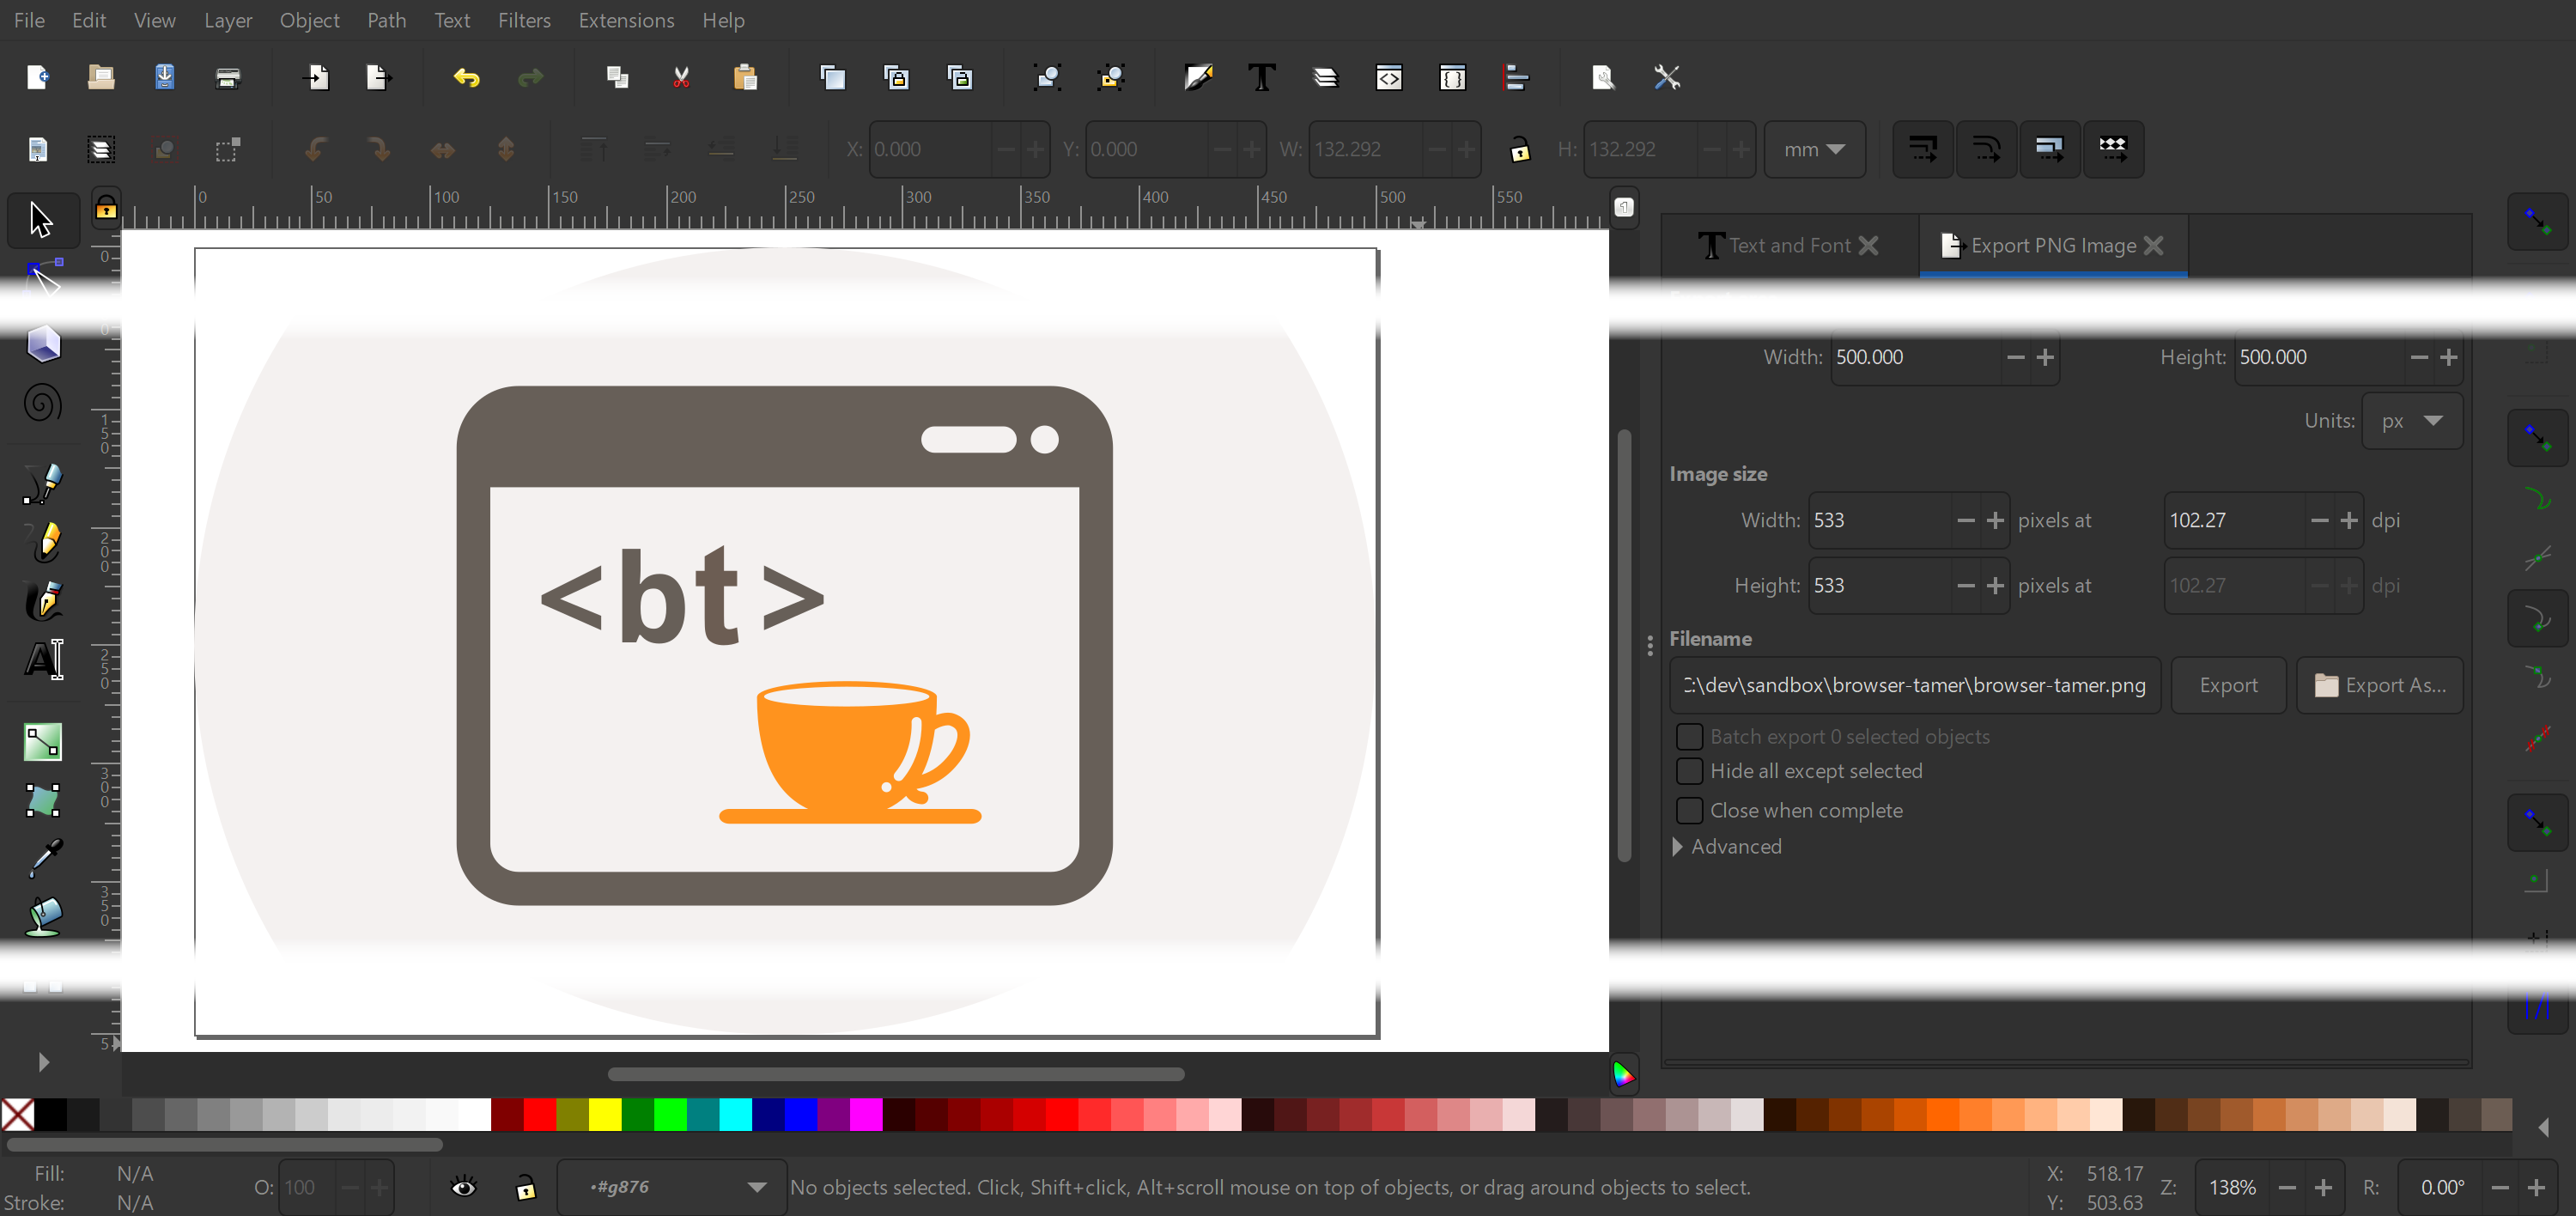This screenshot has width=2576, height=1216.
Task: Copy the selection
Action: (x=618, y=77)
